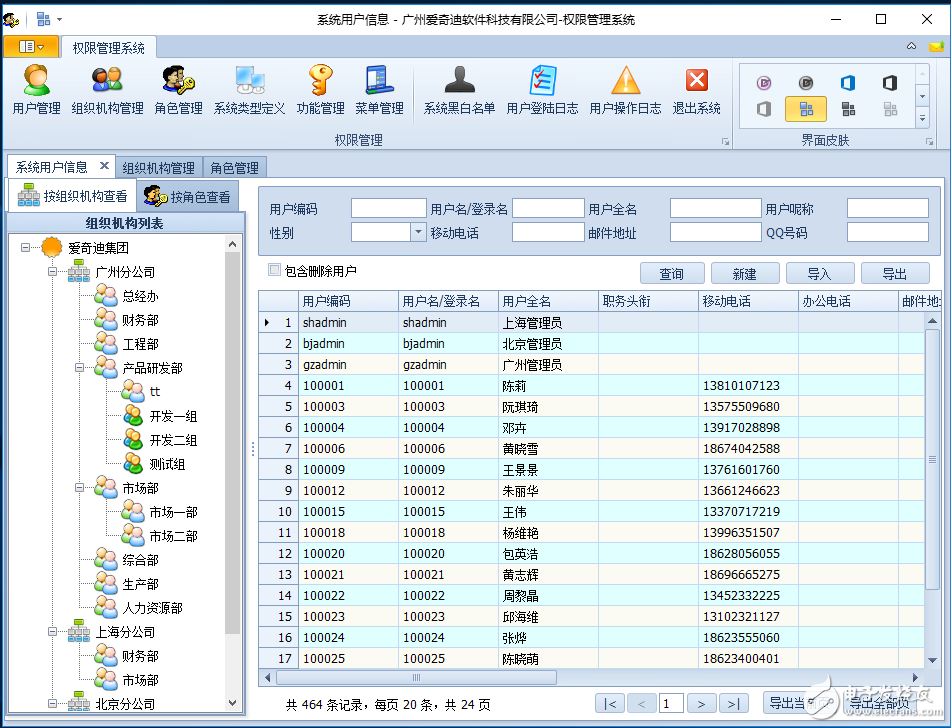Open 系统类型定义 from the ribbon
The image size is (951, 728).
[x=248, y=89]
